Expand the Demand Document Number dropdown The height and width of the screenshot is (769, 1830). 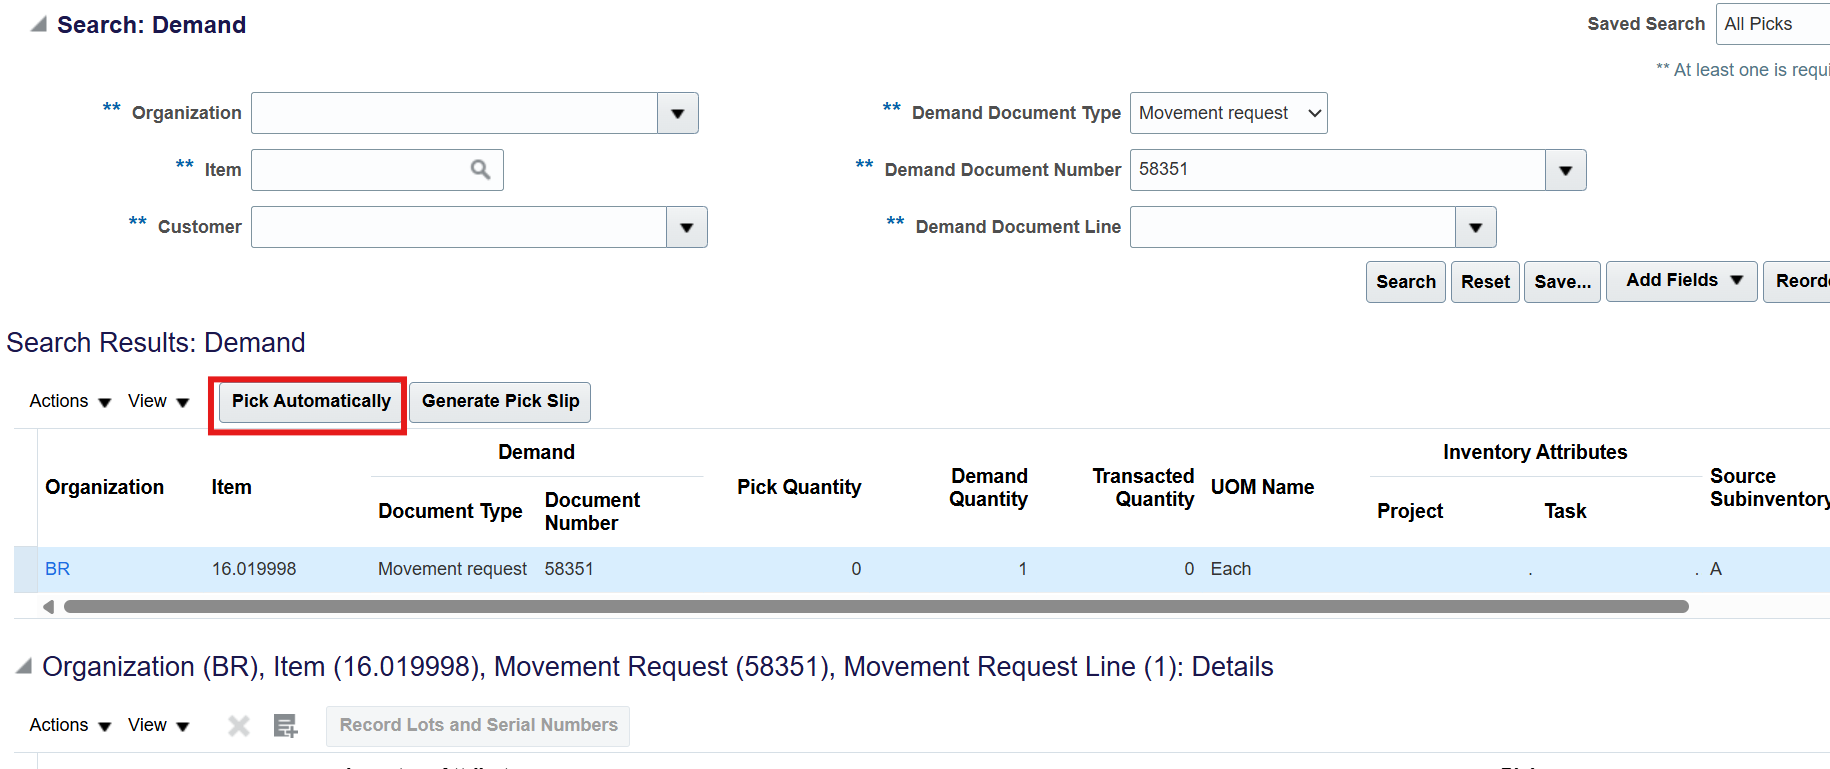1565,171
